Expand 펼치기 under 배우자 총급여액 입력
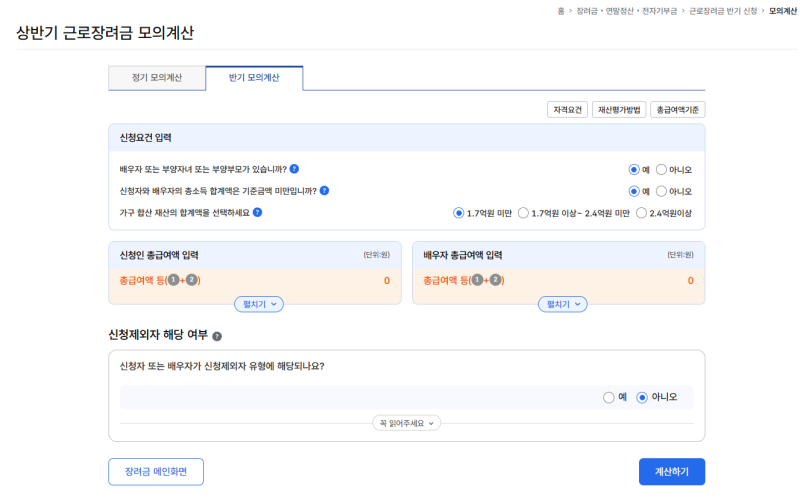This screenshot has width=800, height=501. (x=563, y=304)
